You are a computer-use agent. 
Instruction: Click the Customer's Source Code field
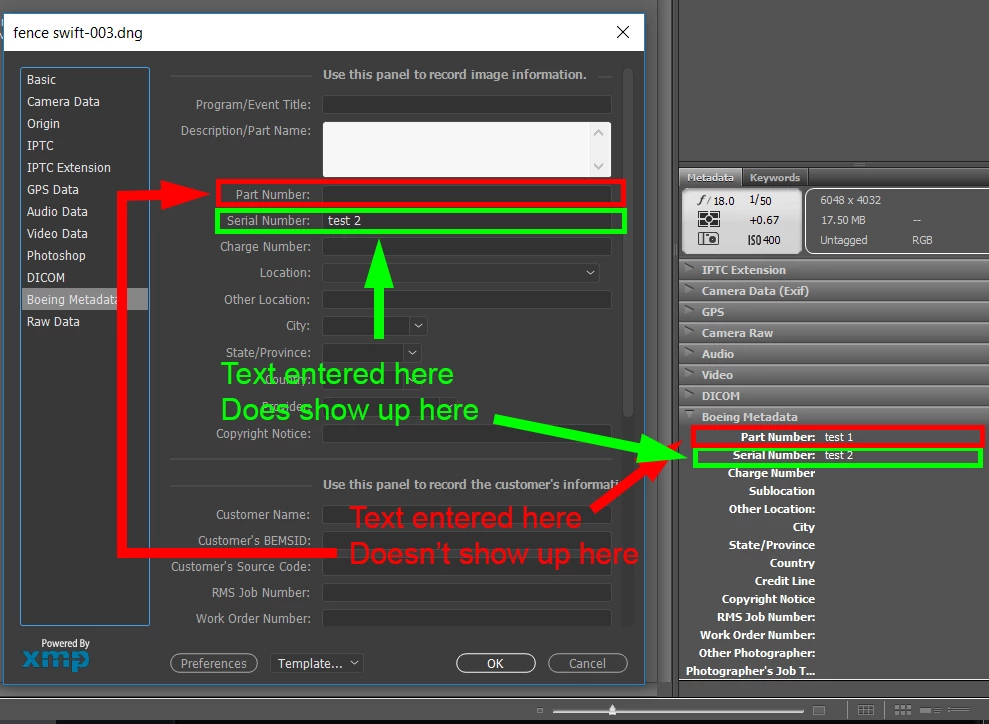click(x=467, y=566)
